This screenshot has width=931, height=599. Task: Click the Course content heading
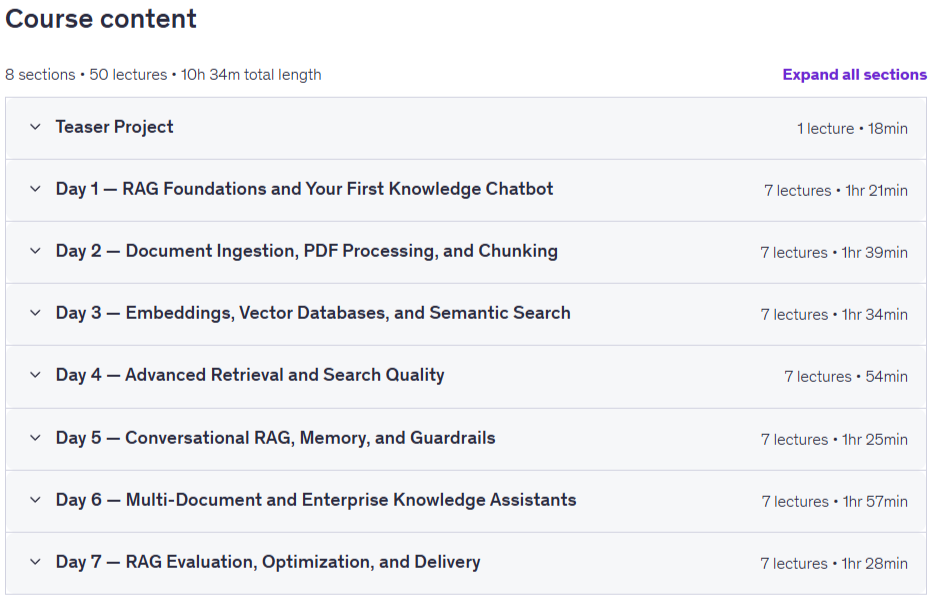pos(101,19)
